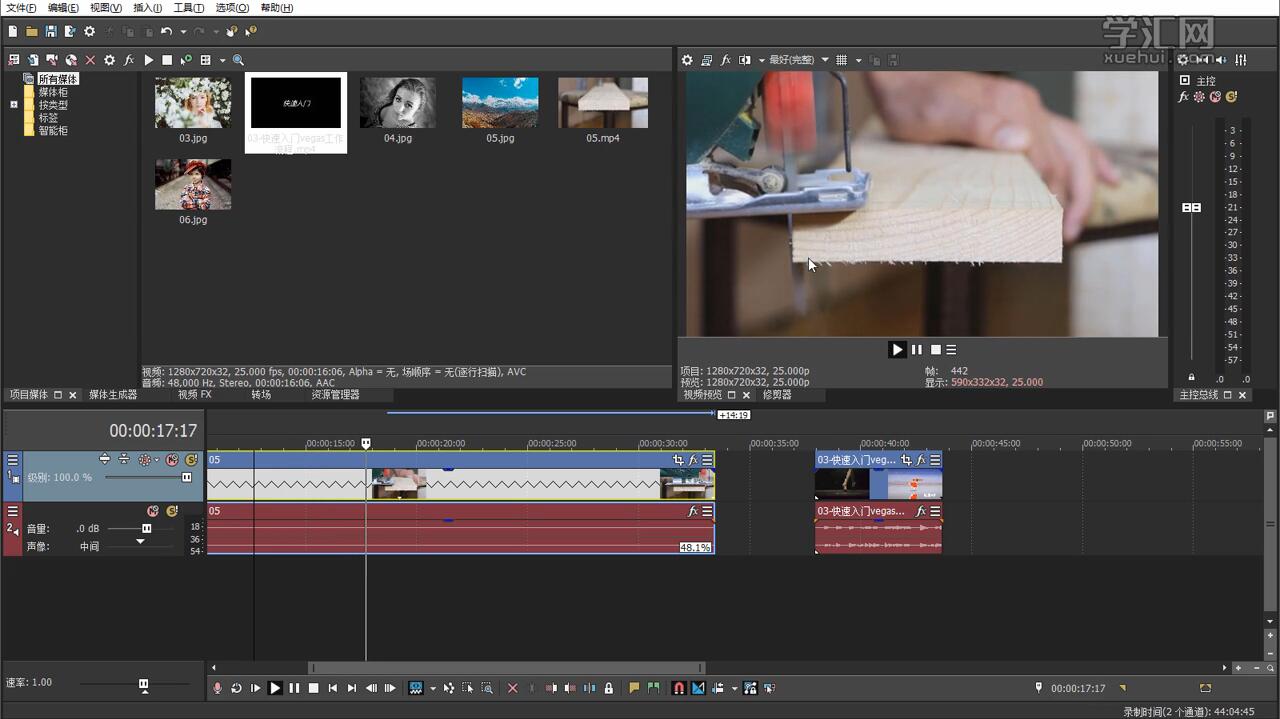The width and height of the screenshot is (1280, 719).
Task: Solo audio track 2
Action: pyautogui.click(x=172, y=511)
